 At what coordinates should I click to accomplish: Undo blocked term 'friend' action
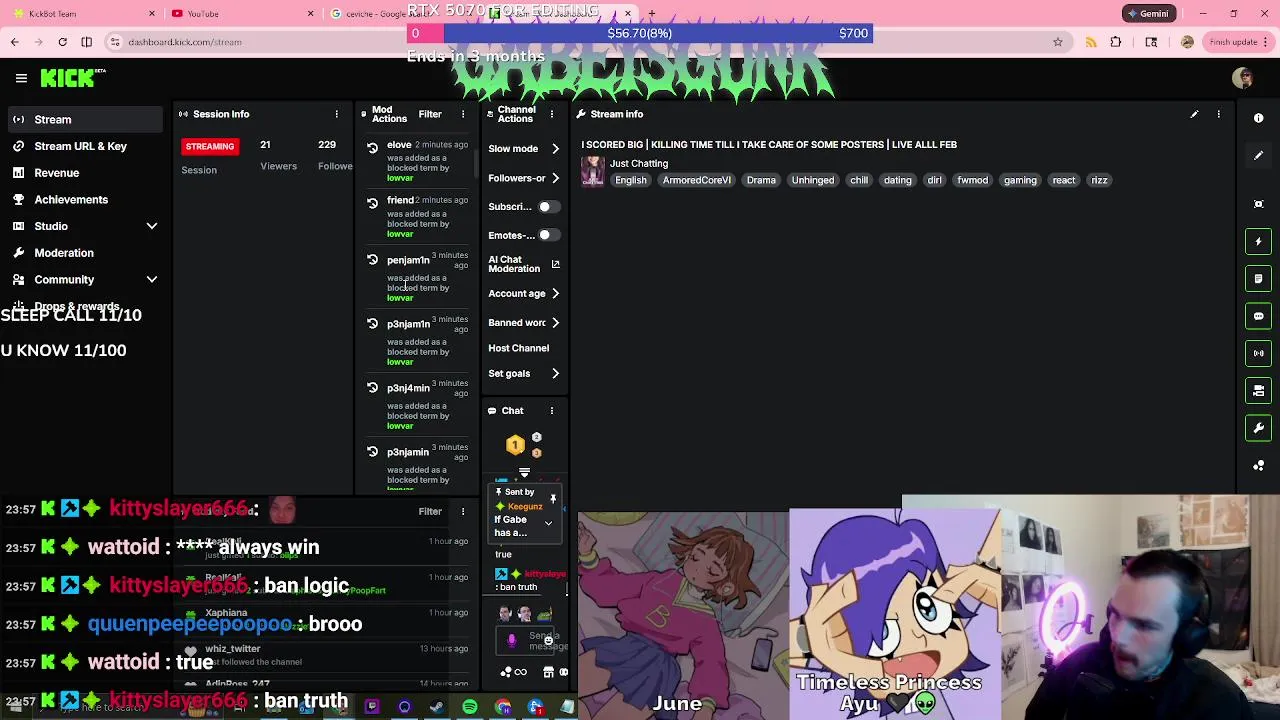372,203
